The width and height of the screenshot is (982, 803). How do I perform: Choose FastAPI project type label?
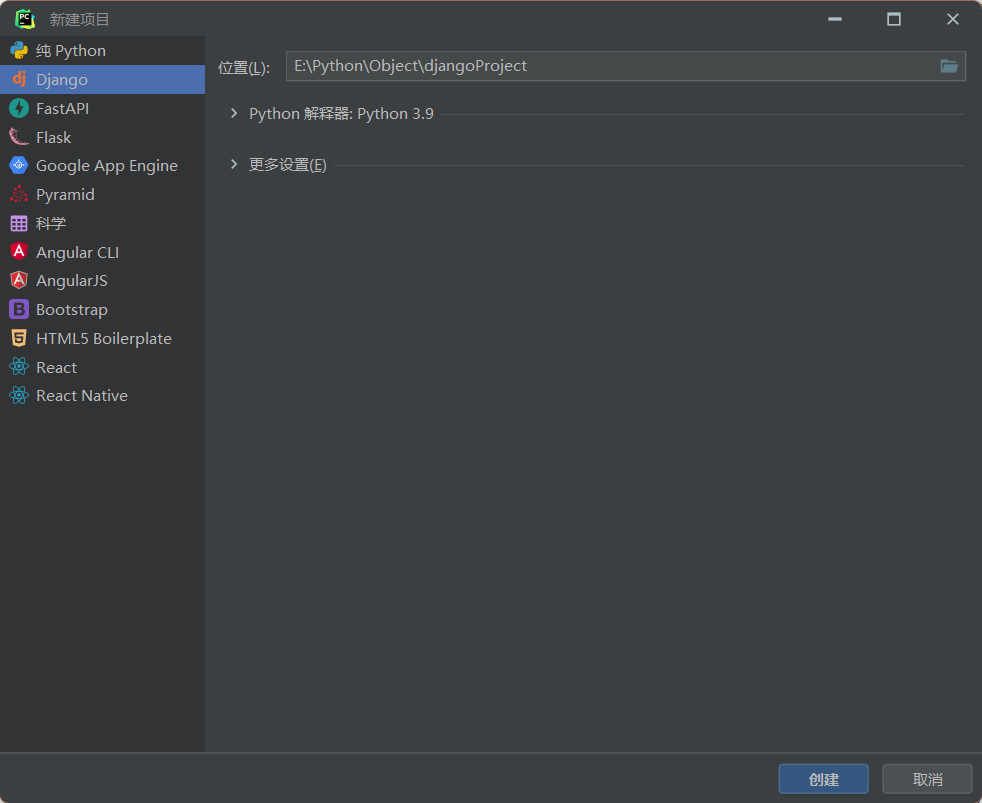[x=63, y=108]
